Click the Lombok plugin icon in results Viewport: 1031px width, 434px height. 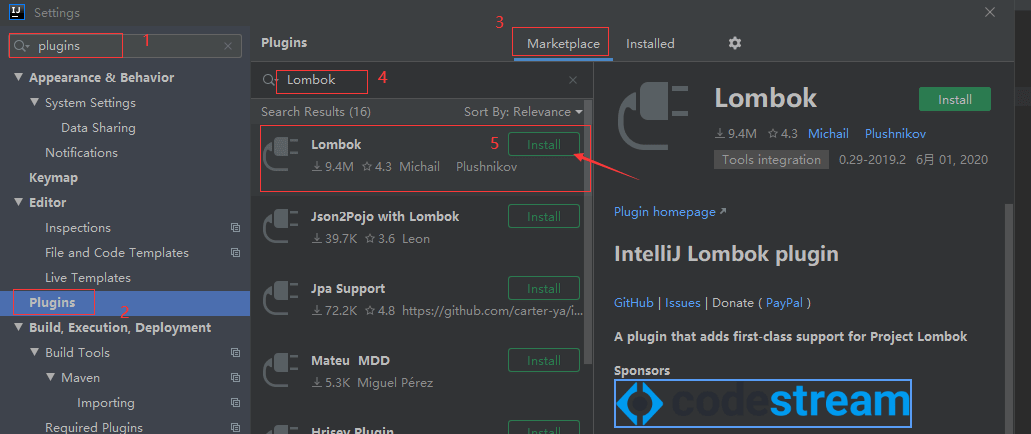coord(281,155)
